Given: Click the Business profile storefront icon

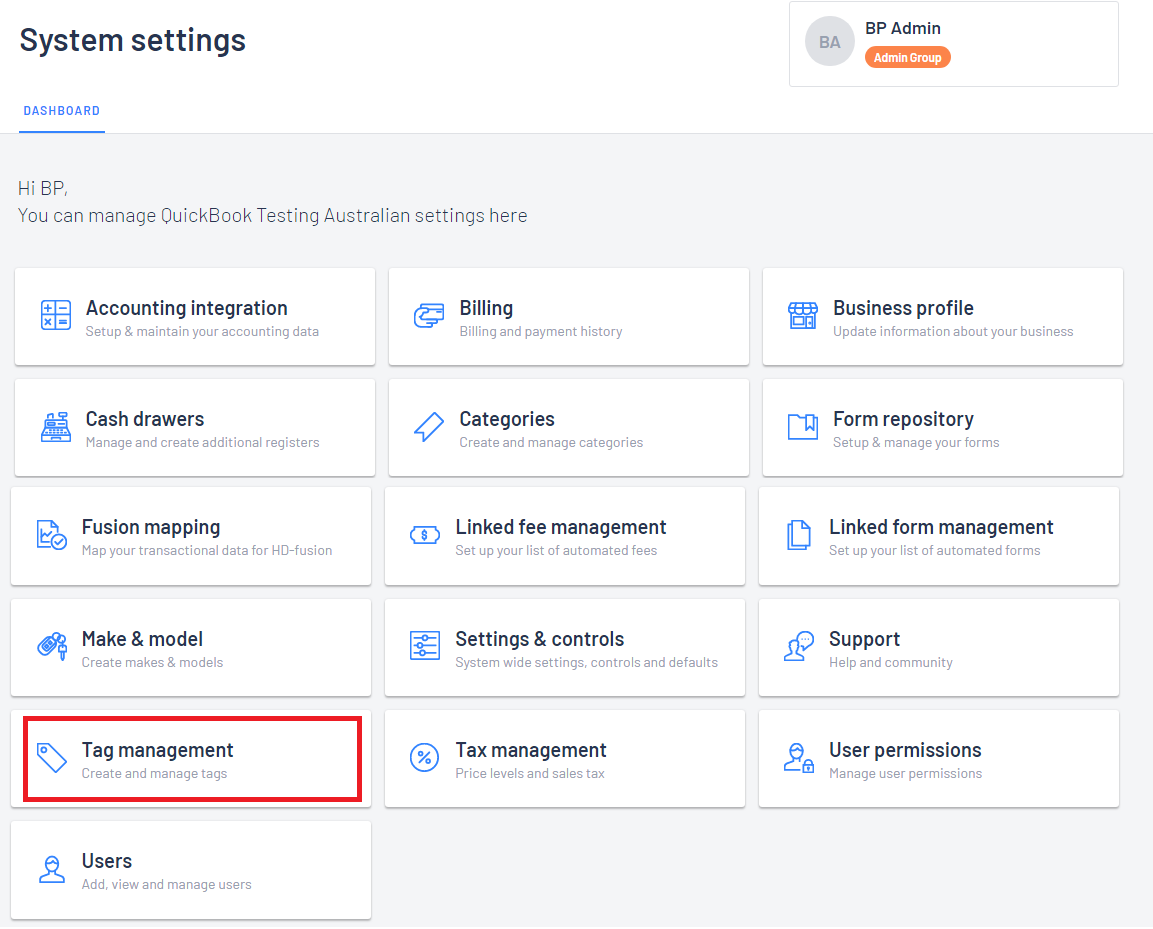Looking at the screenshot, I should (802, 316).
